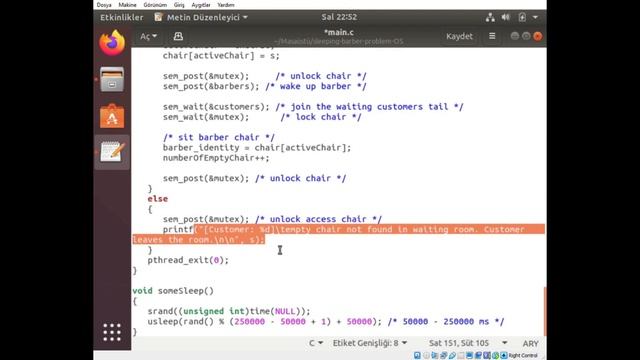The image size is (640, 360).
Task: Click the sem_post(&barbers); wake up barber line
Action: click(264, 86)
